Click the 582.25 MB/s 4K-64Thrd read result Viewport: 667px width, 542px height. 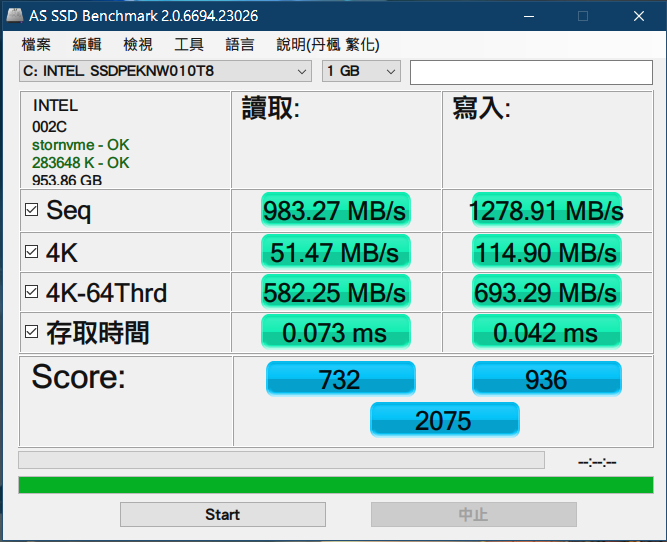[336, 292]
